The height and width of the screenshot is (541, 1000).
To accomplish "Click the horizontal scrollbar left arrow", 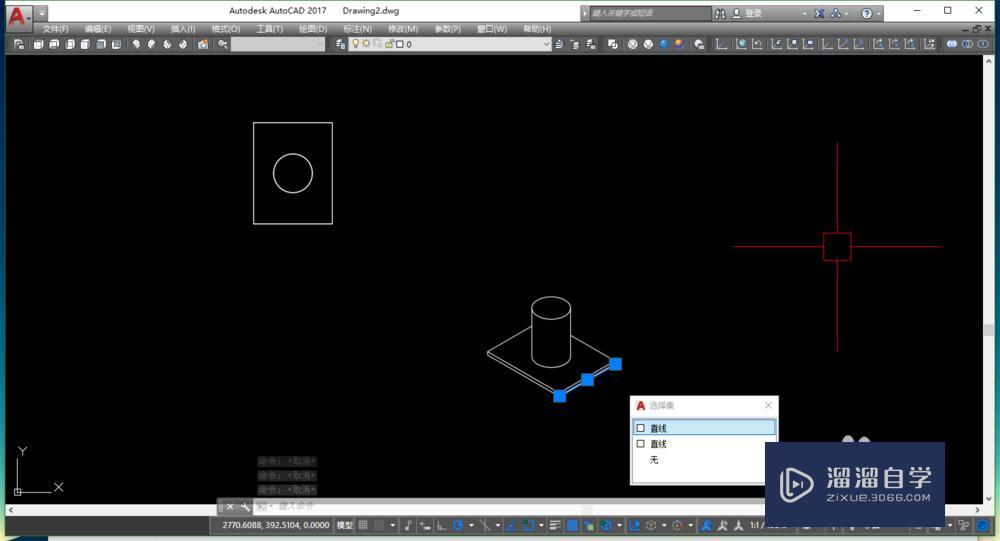I will point(11,510).
